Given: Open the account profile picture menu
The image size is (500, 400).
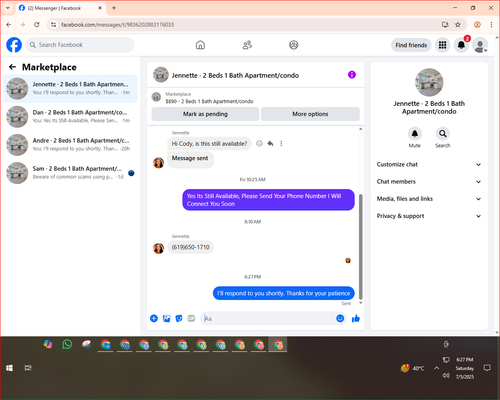Looking at the screenshot, I should coord(480,45).
